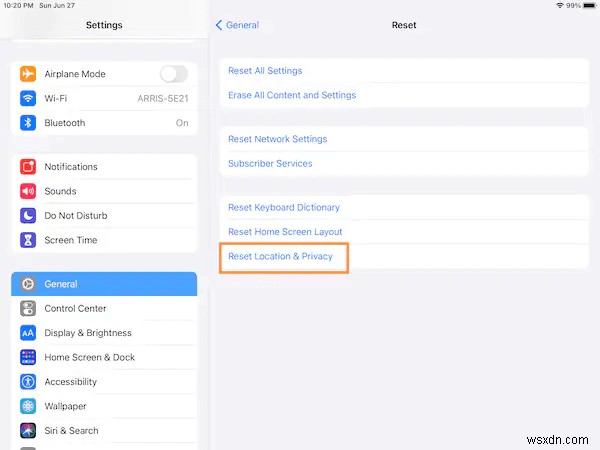Open Bluetooth settings row
This screenshot has width=600, height=450.
click(x=104, y=122)
